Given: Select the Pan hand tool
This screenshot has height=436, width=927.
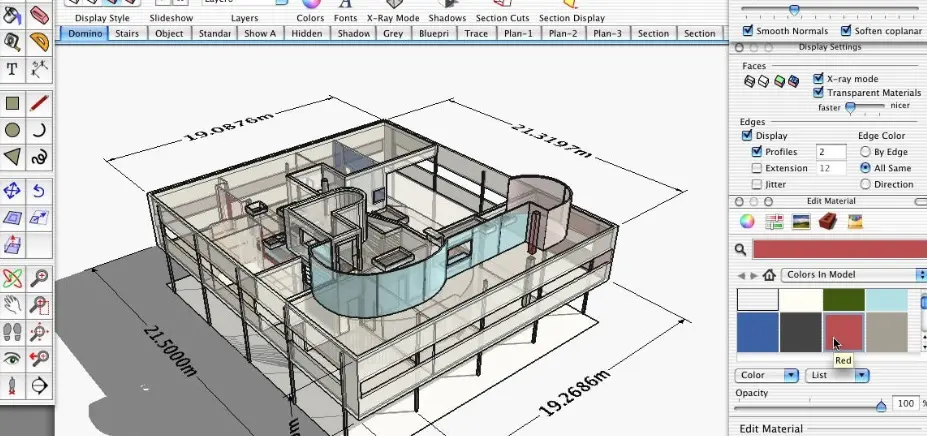Looking at the screenshot, I should (12, 304).
